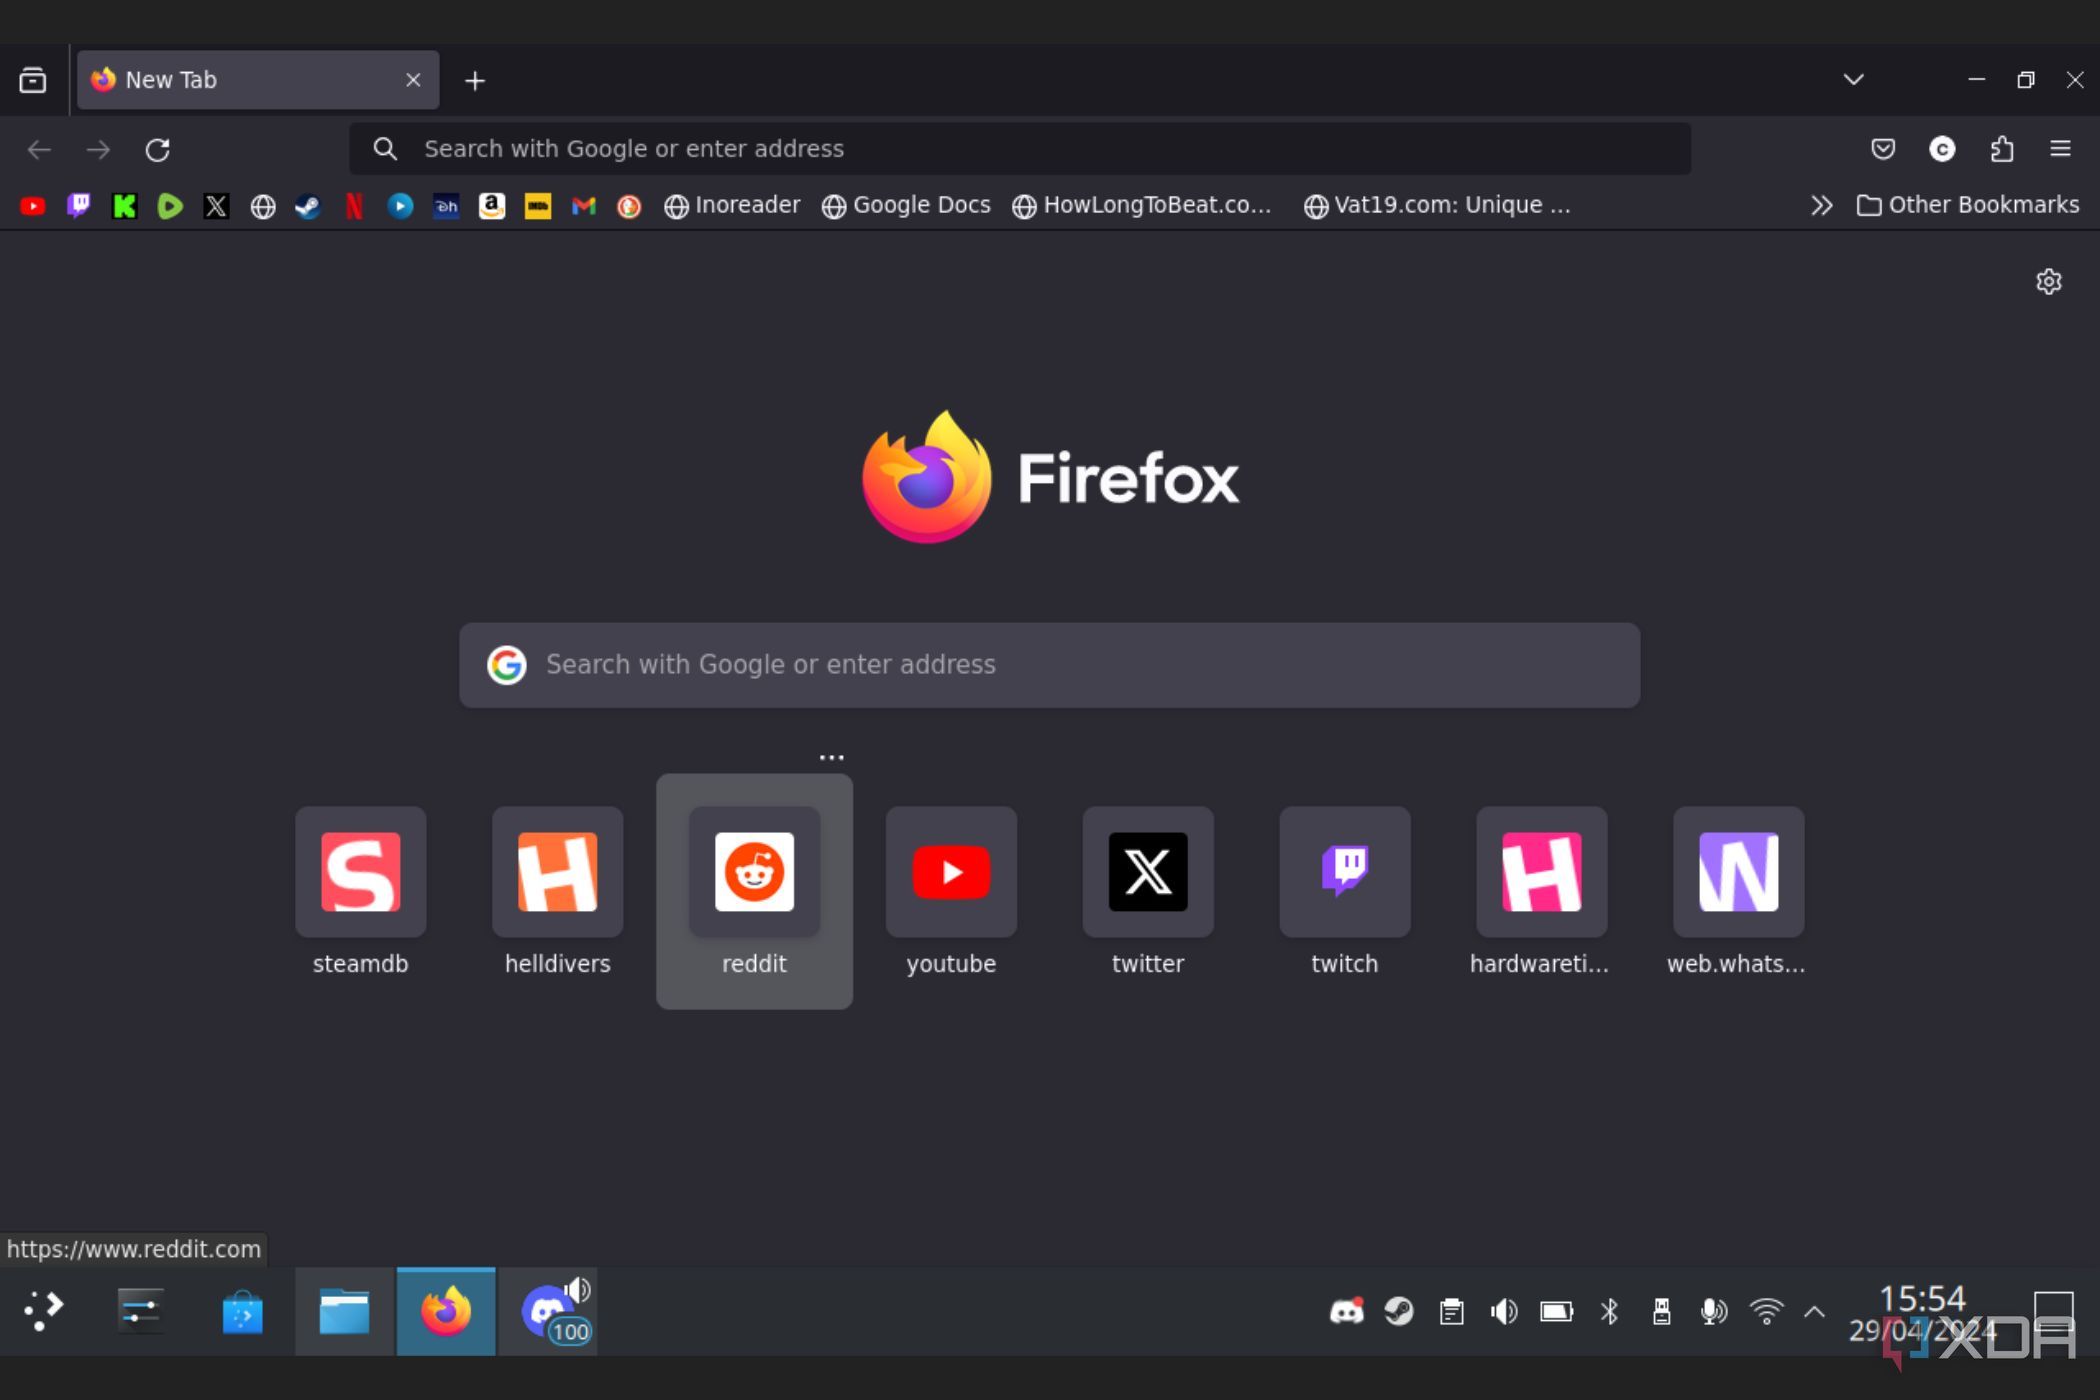Screen dimensions: 2100x1400
Task: Open the web.whats... shortcut tile
Action: pos(1738,891)
